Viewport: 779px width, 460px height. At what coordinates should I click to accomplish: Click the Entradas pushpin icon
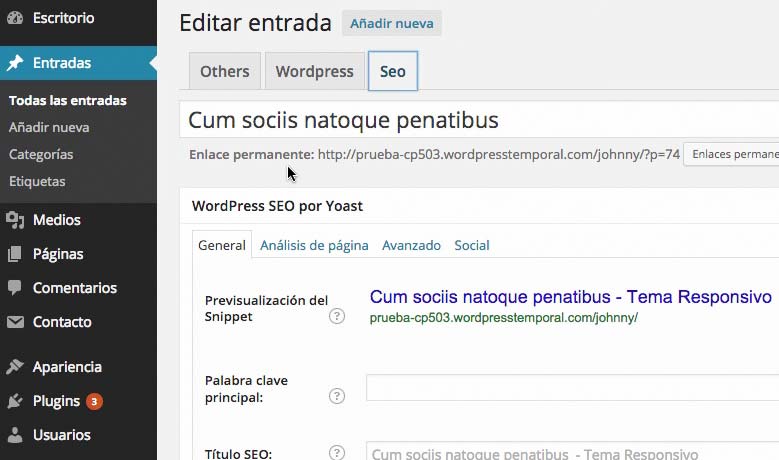(15, 63)
